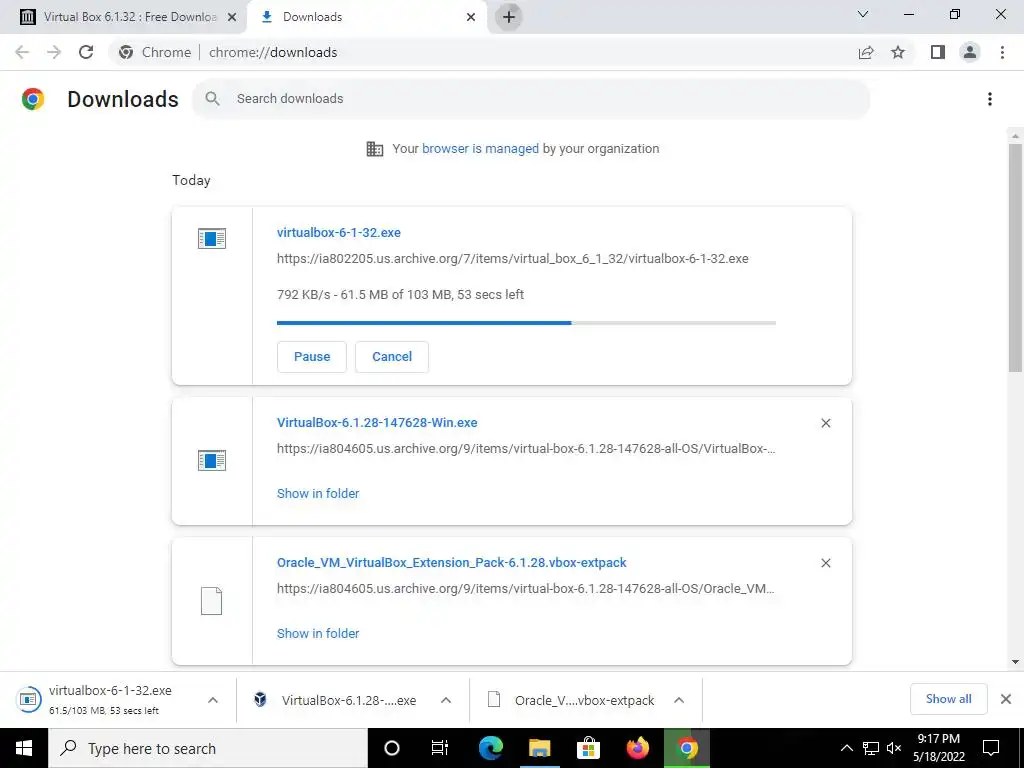
Task: Show Oracle Extension Pack in folder
Action: 318,633
